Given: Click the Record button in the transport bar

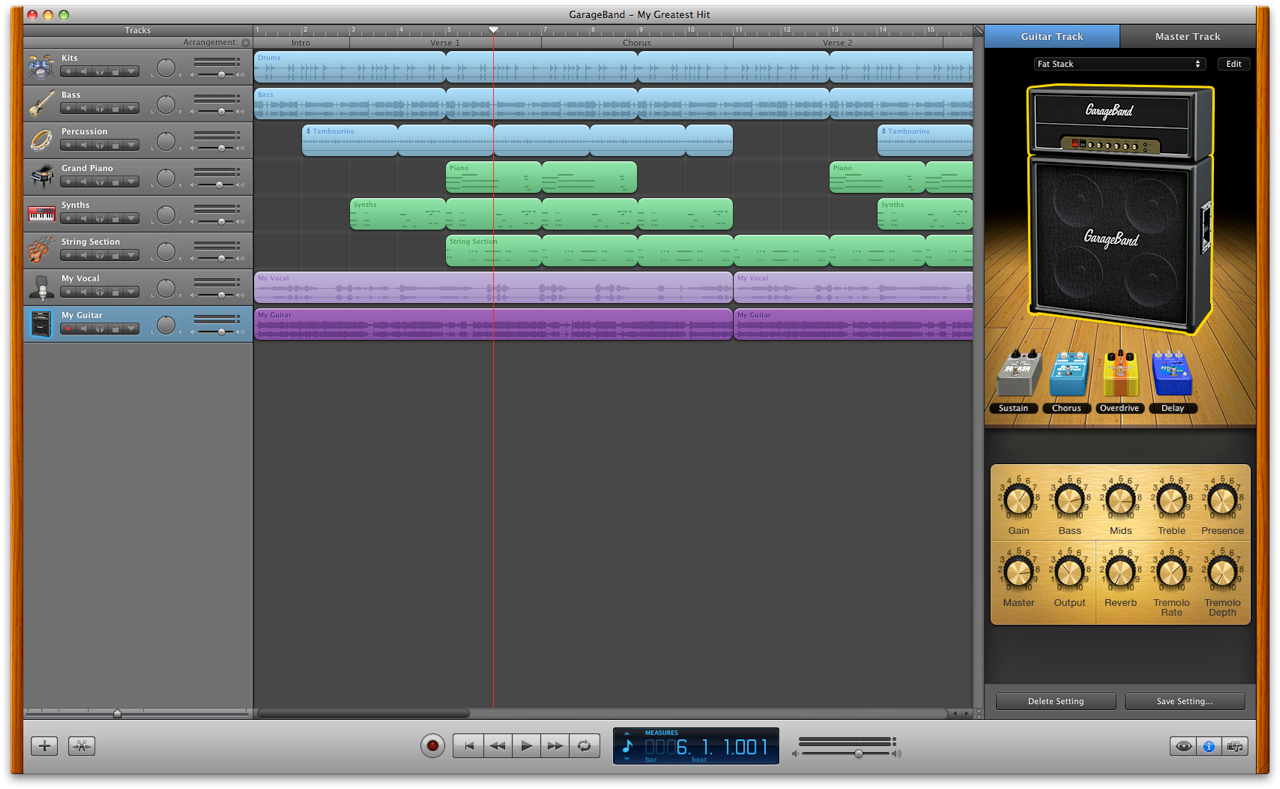Looking at the screenshot, I should tap(432, 746).
